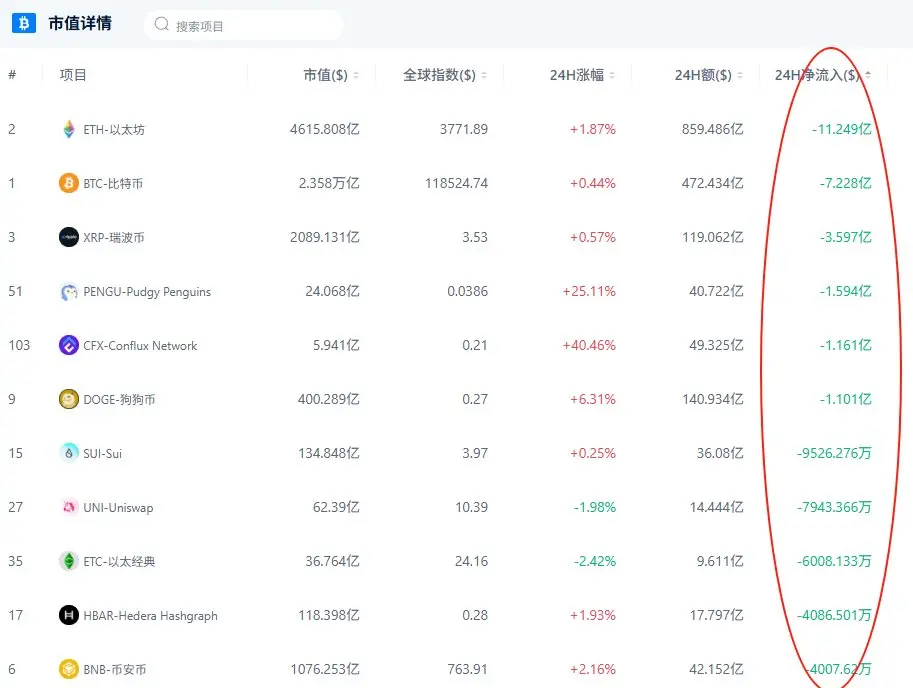Click the ETC Ethereum Classic icon
The height and width of the screenshot is (688, 913).
click(x=69, y=562)
